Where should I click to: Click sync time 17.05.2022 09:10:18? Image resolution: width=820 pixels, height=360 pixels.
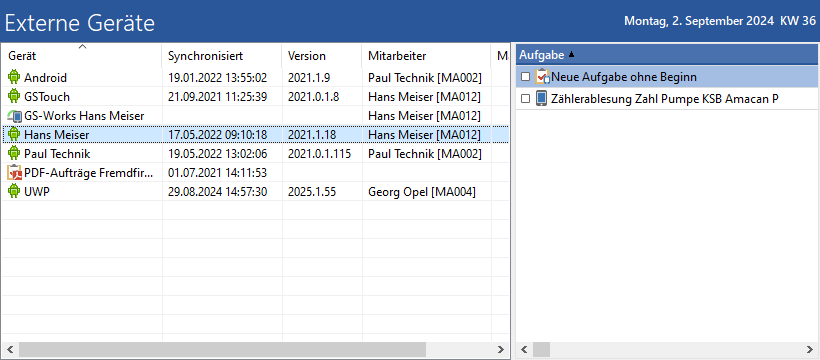click(218, 134)
